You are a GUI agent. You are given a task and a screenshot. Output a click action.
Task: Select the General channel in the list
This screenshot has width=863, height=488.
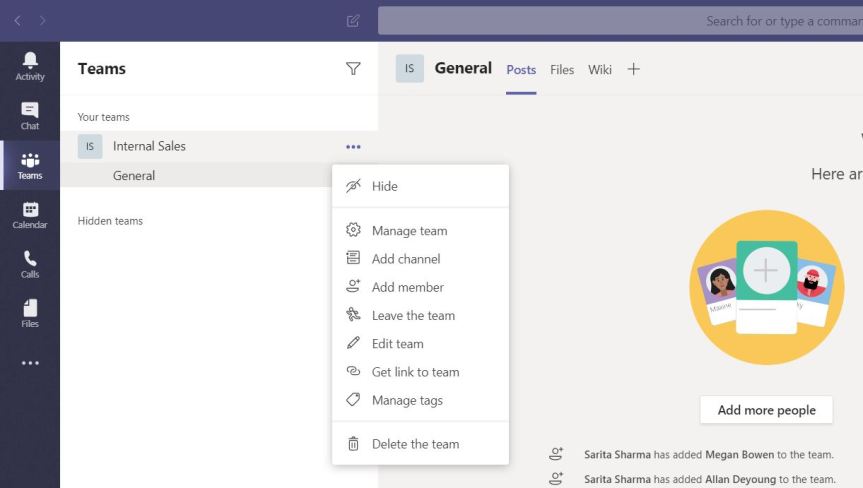coord(134,176)
